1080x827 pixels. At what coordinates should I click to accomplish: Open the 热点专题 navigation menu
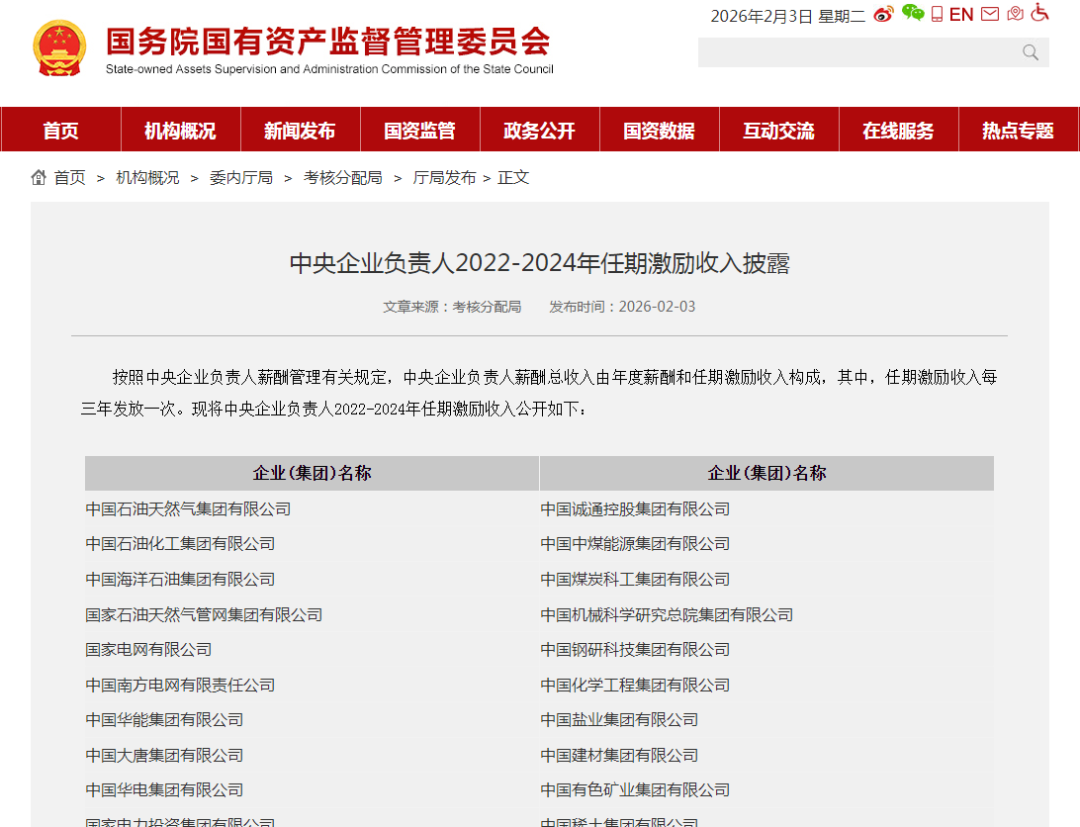1019,130
